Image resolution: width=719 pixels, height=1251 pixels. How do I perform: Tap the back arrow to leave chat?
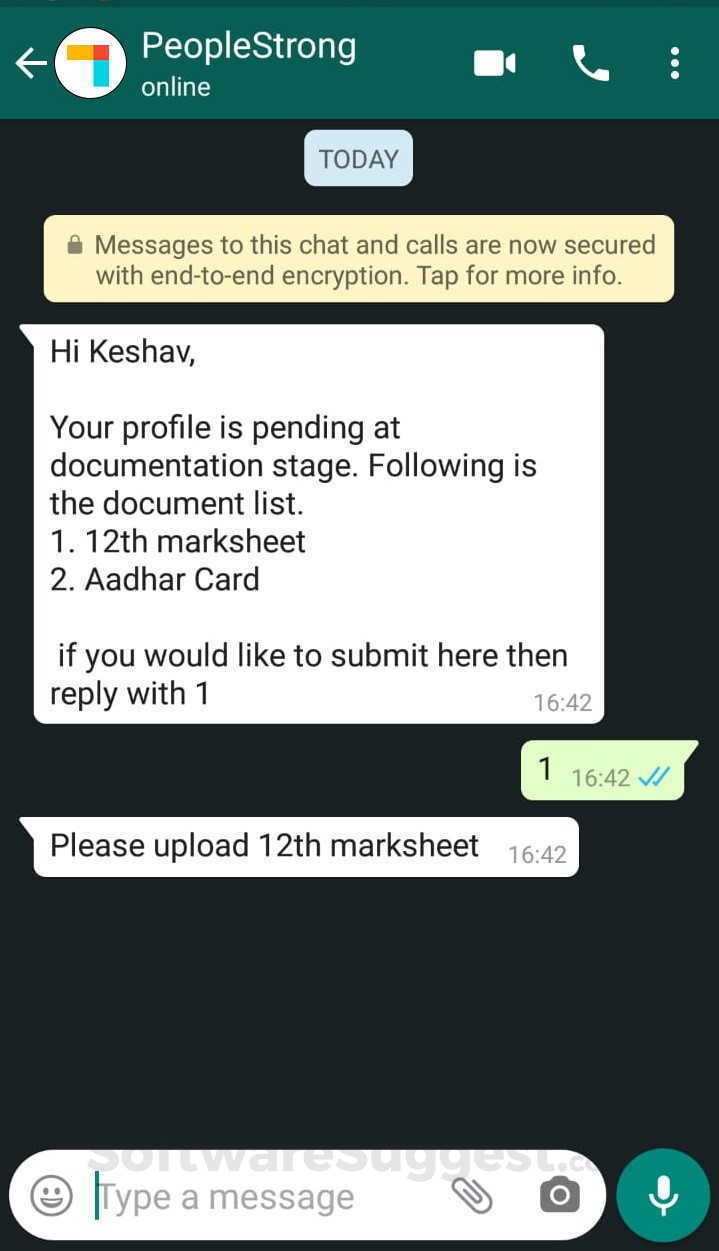[29, 62]
